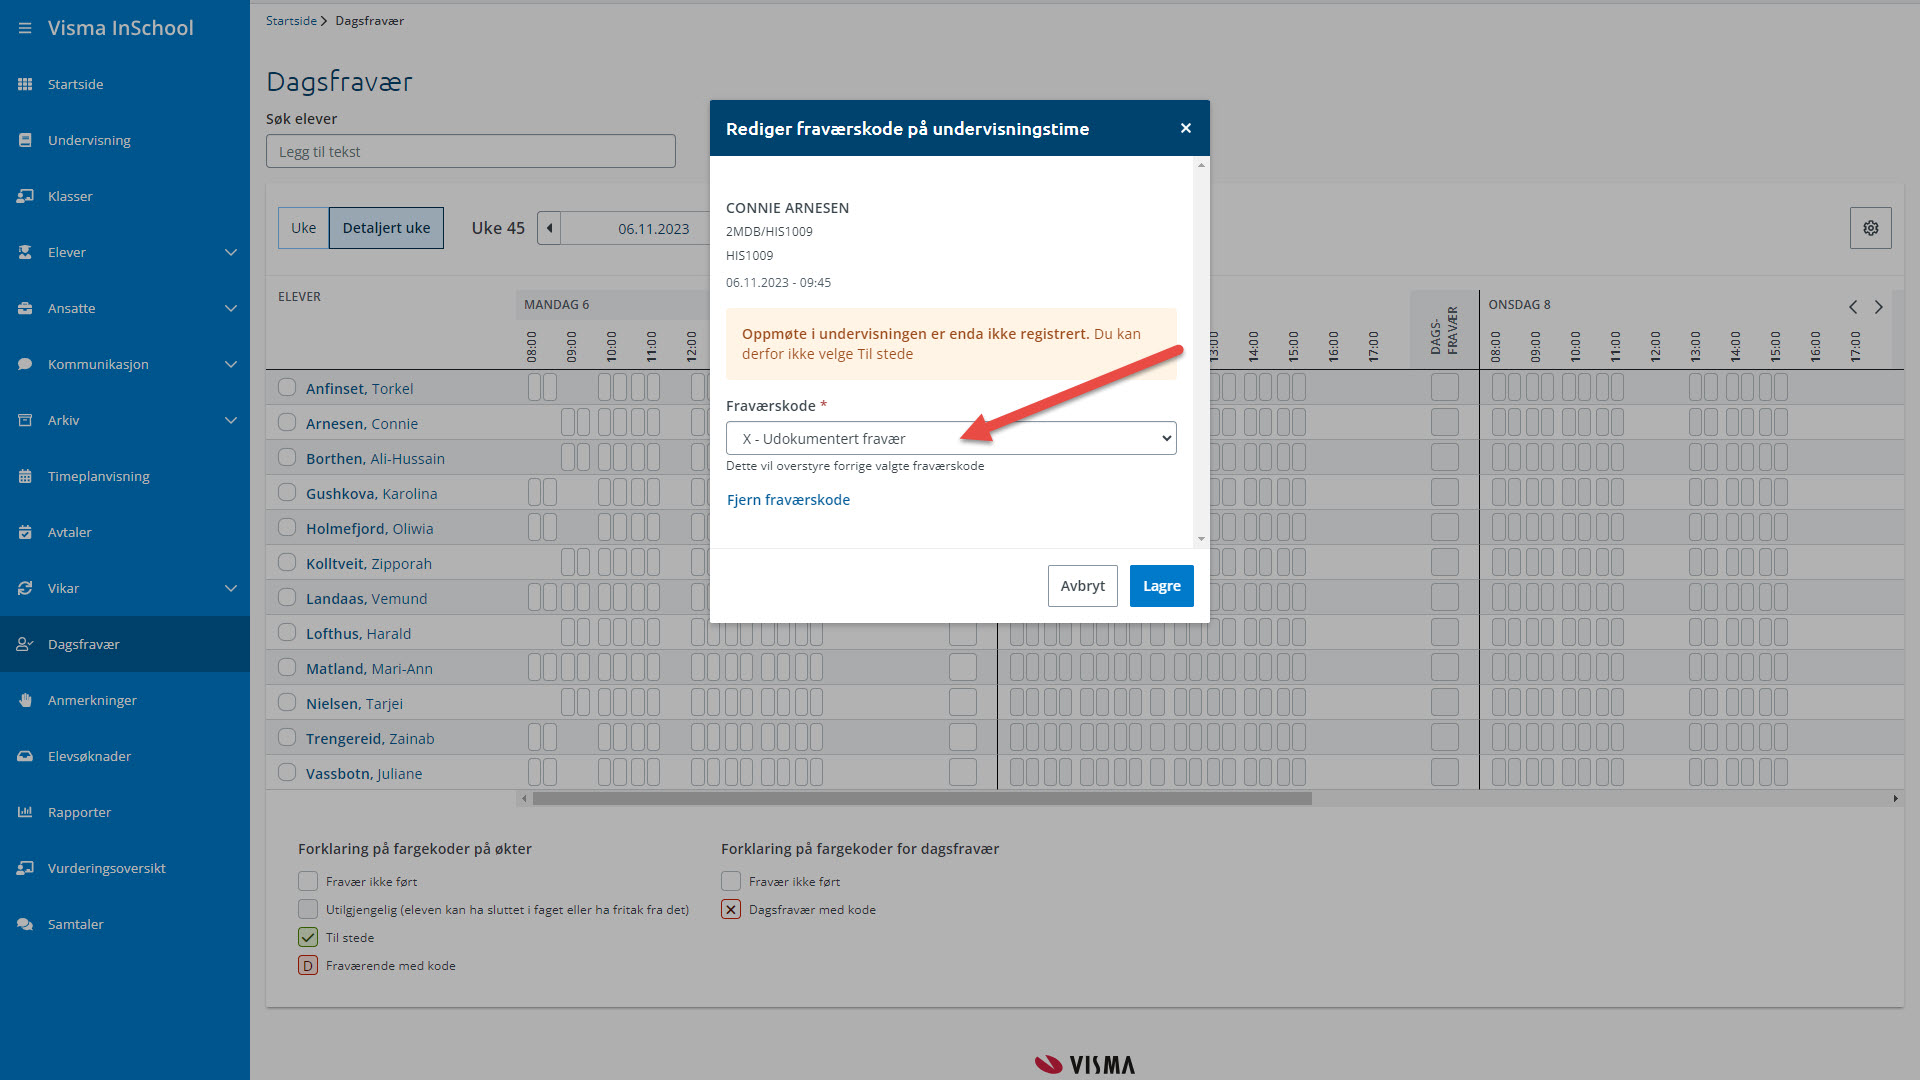The width and height of the screenshot is (1920, 1080).
Task: Click the horizontal table scrollbar
Action: tap(922, 799)
